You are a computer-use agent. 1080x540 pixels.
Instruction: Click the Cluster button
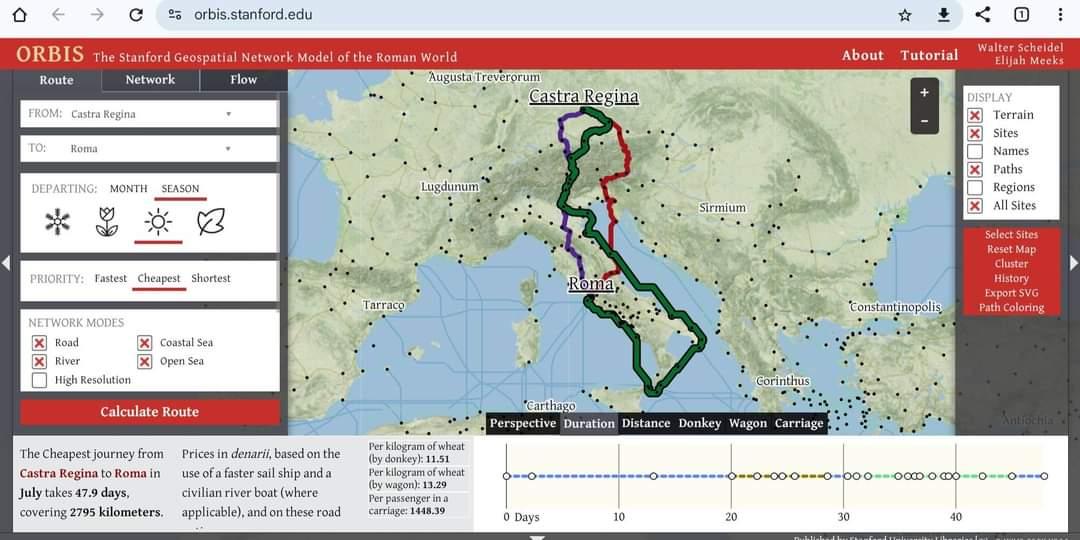point(1011,264)
